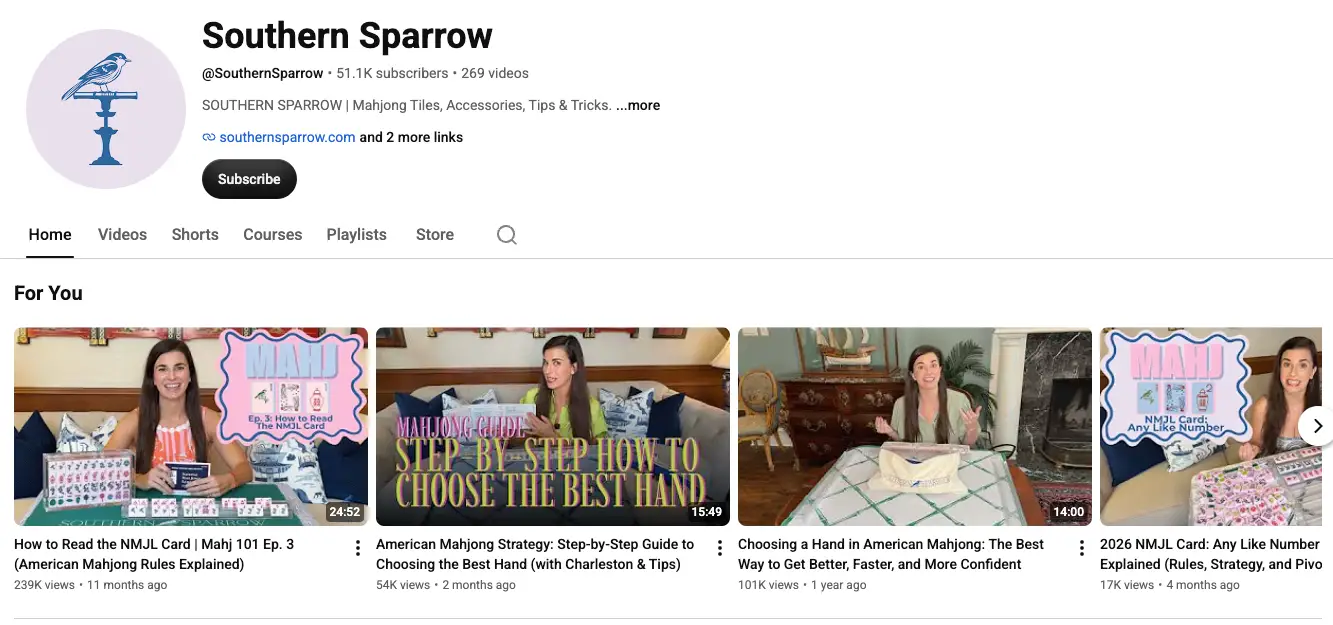Open title How to Read the NMJL Card
The image size is (1333, 625).
[x=154, y=554]
